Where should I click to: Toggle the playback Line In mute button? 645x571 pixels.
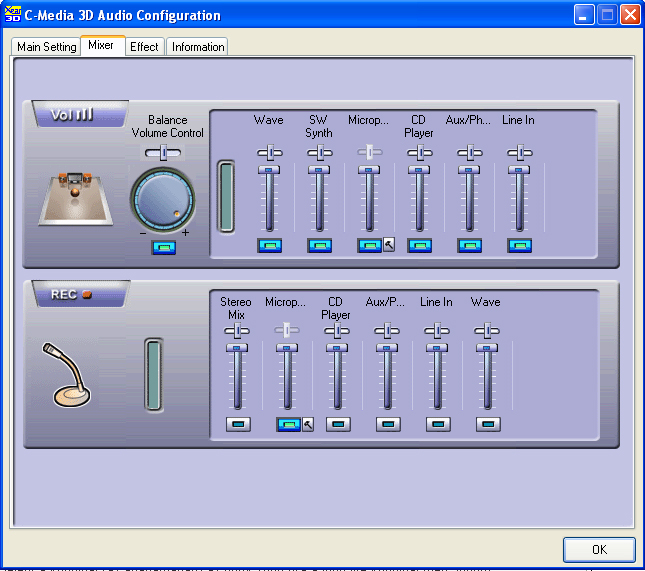520,246
